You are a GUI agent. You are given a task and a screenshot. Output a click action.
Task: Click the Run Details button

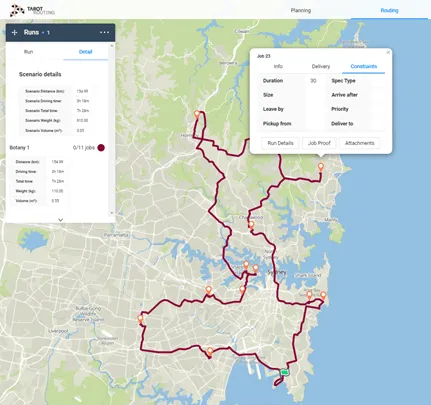coord(280,143)
